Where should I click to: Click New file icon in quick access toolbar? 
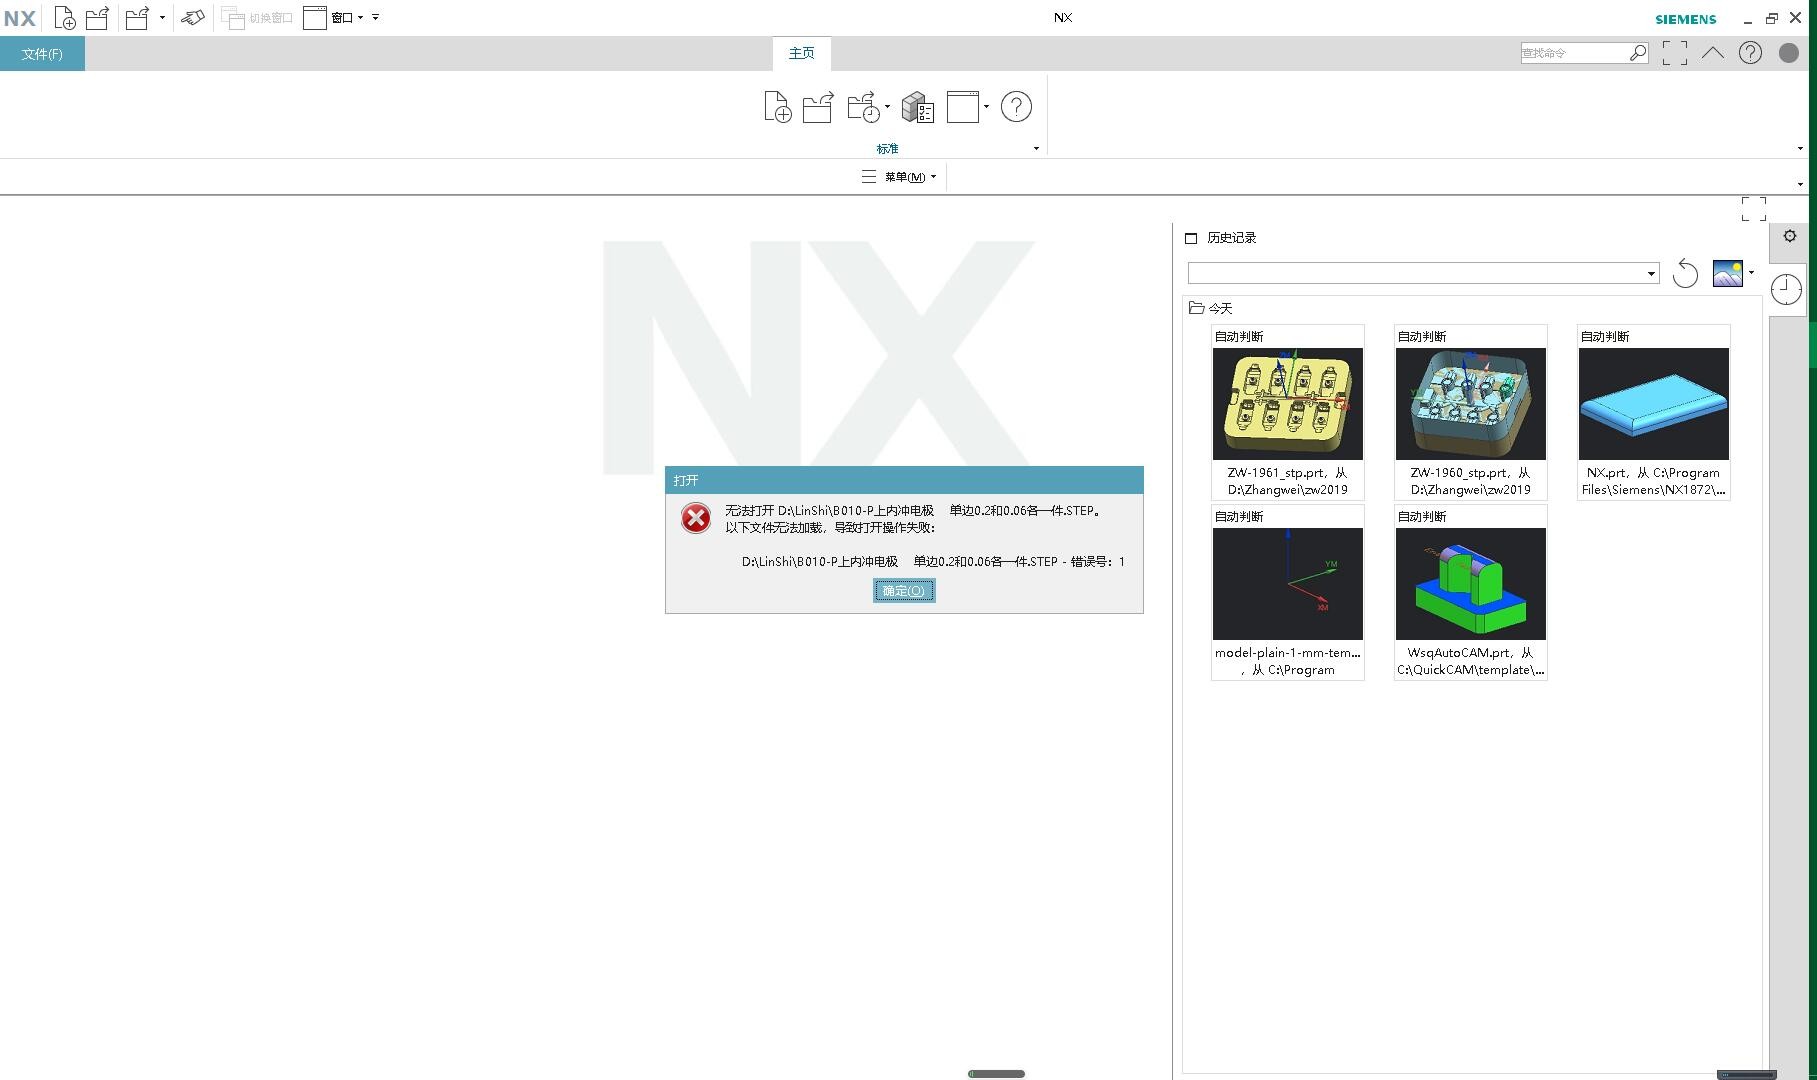[65, 18]
